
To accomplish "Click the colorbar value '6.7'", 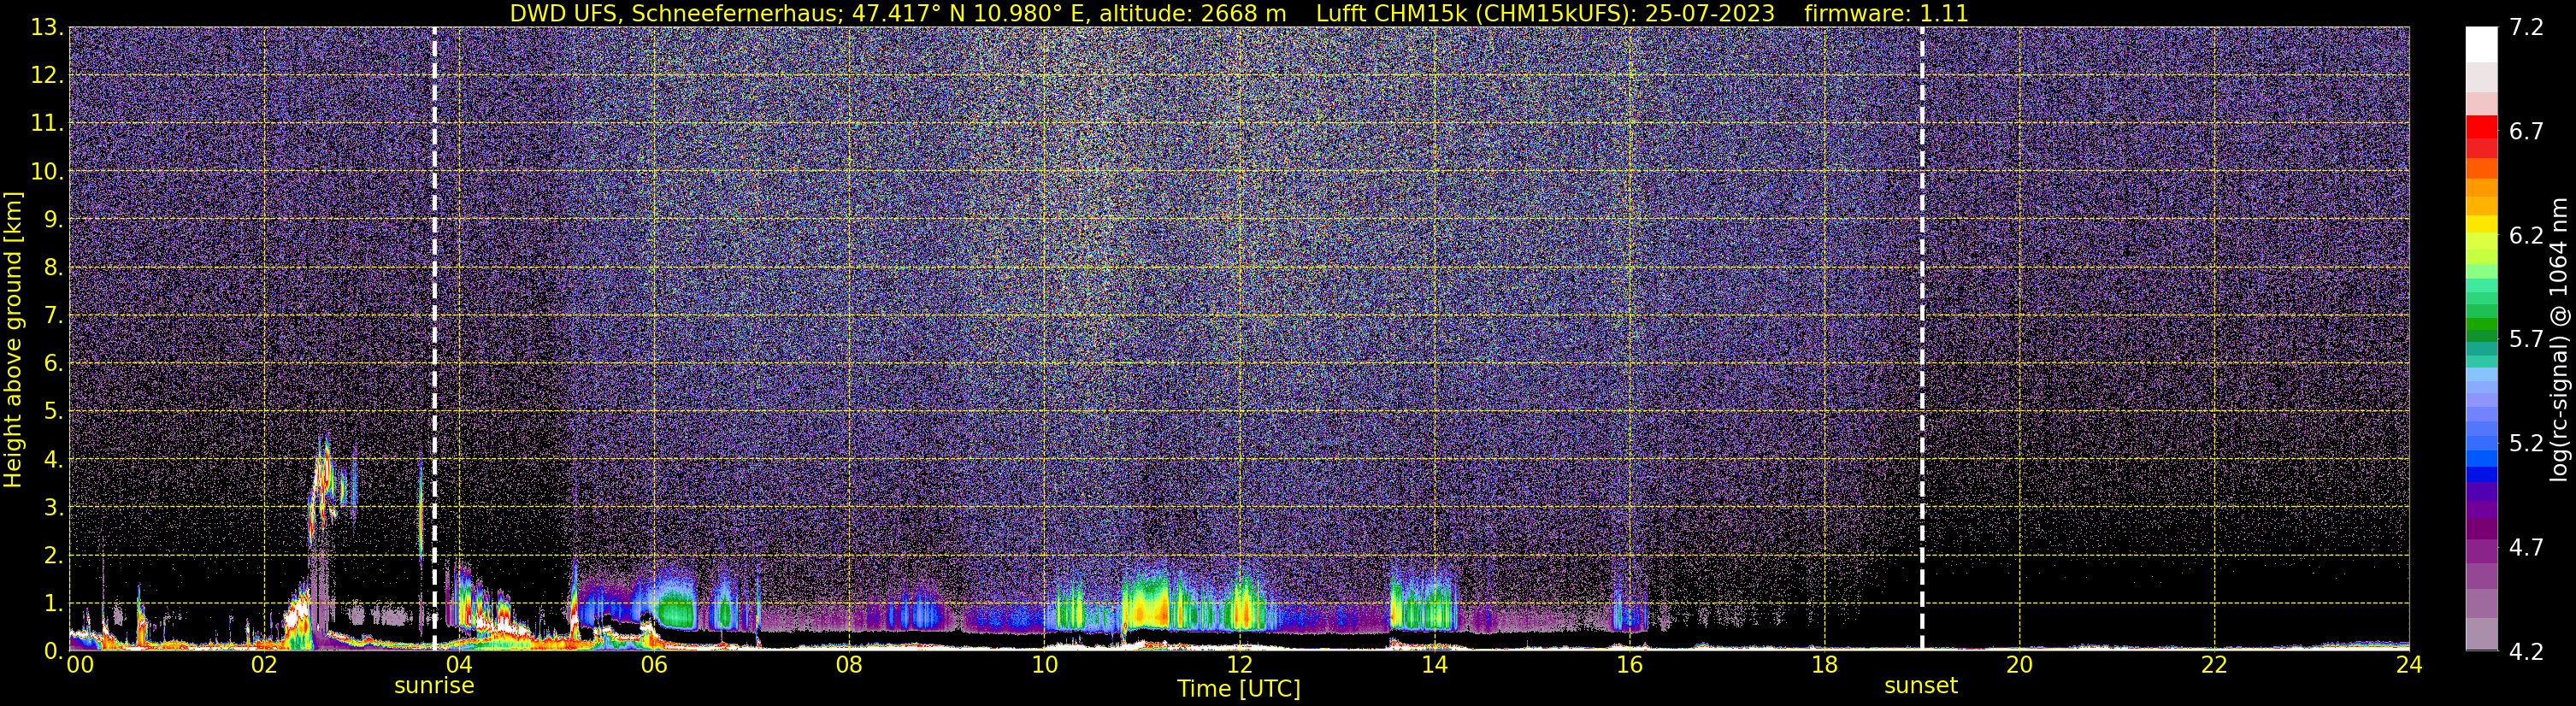I will [2526, 131].
